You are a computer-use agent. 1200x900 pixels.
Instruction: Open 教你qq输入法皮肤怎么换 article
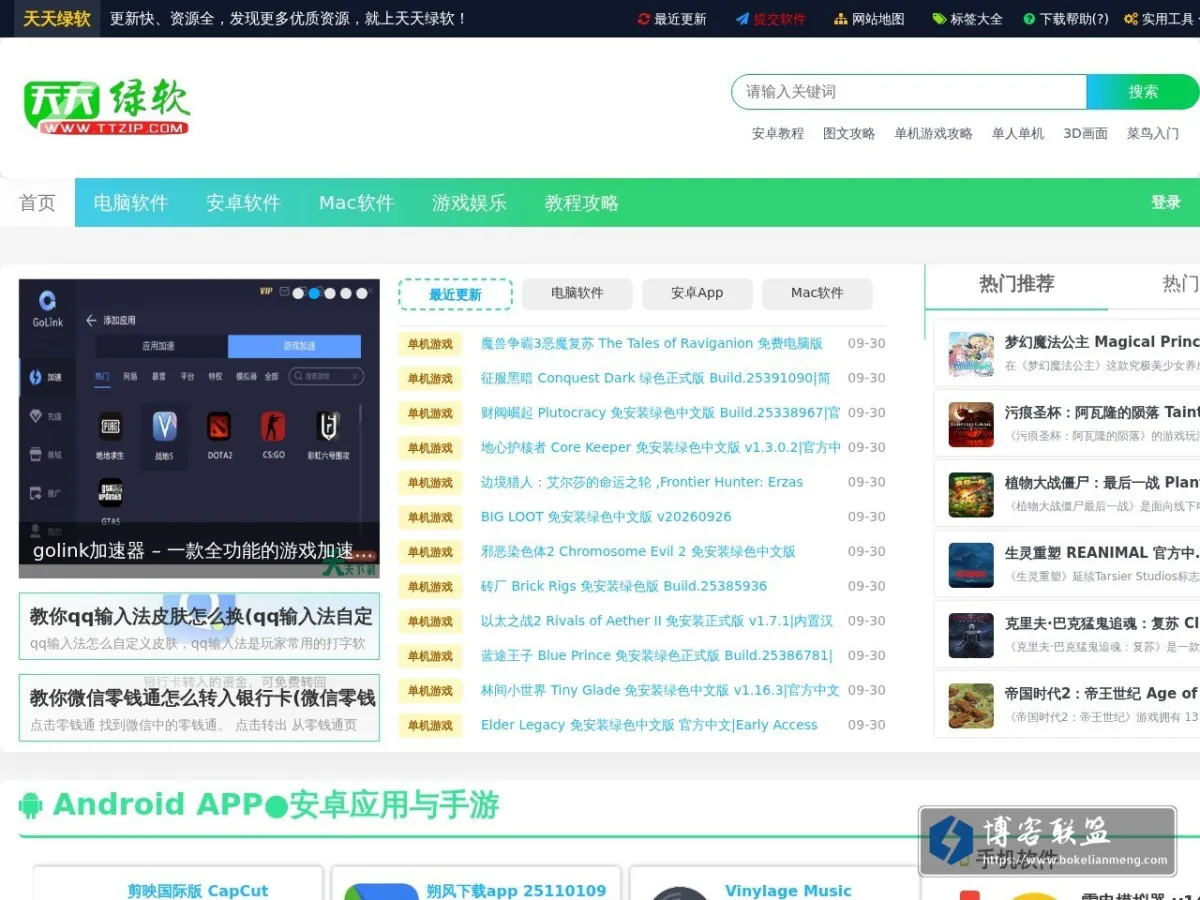click(x=199, y=627)
